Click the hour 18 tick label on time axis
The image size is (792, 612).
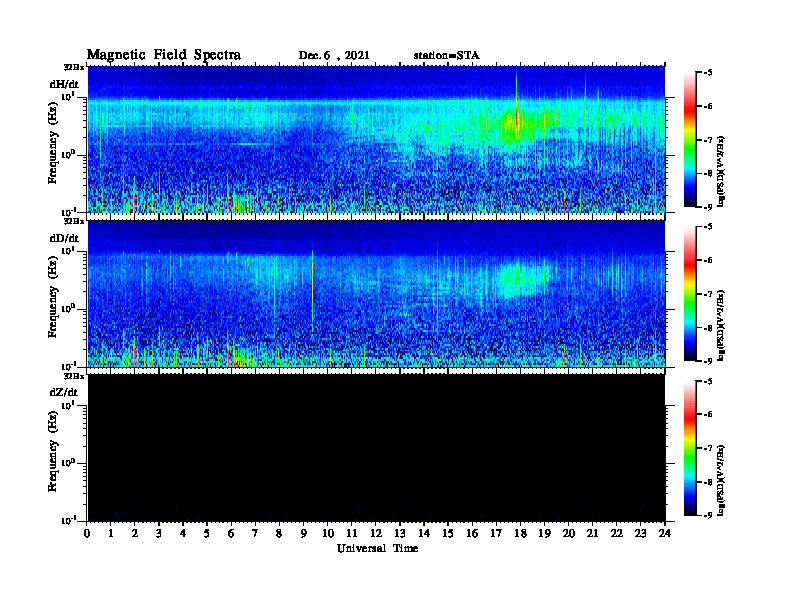[x=520, y=533]
